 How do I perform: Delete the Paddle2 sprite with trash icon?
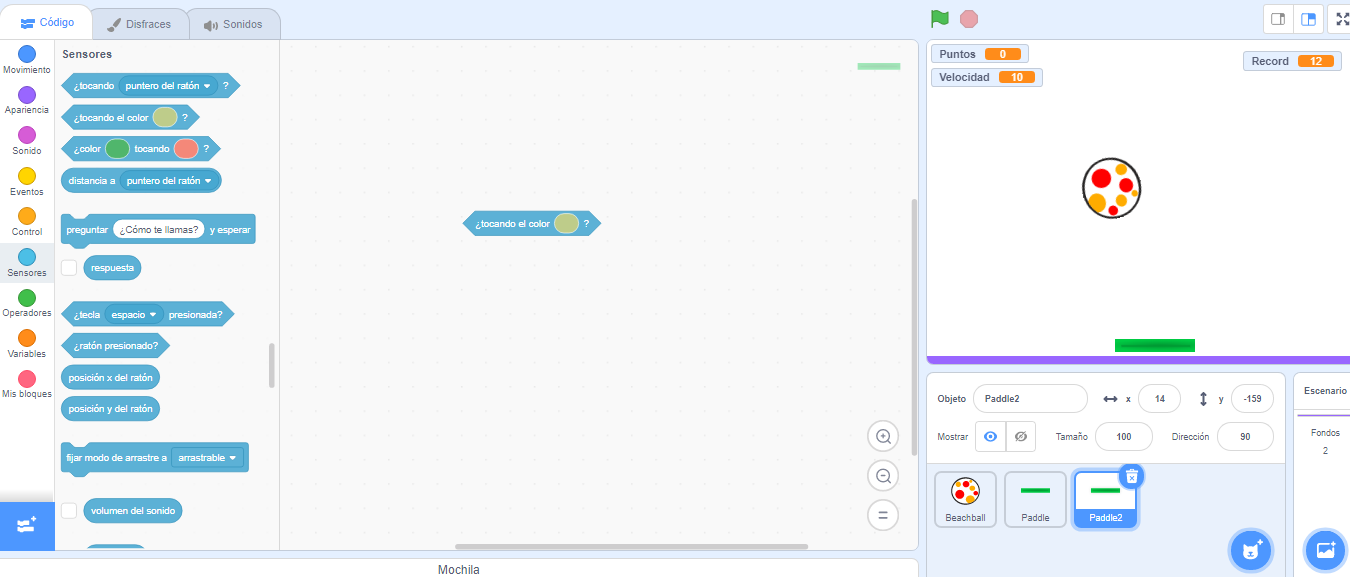(x=1131, y=476)
